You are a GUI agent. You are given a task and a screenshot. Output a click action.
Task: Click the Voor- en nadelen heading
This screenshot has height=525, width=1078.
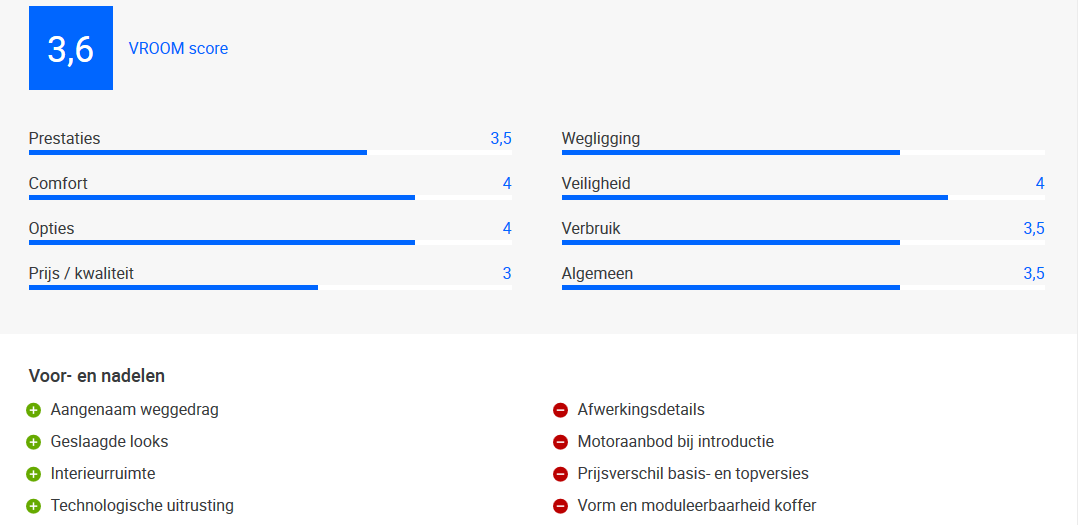point(97,376)
